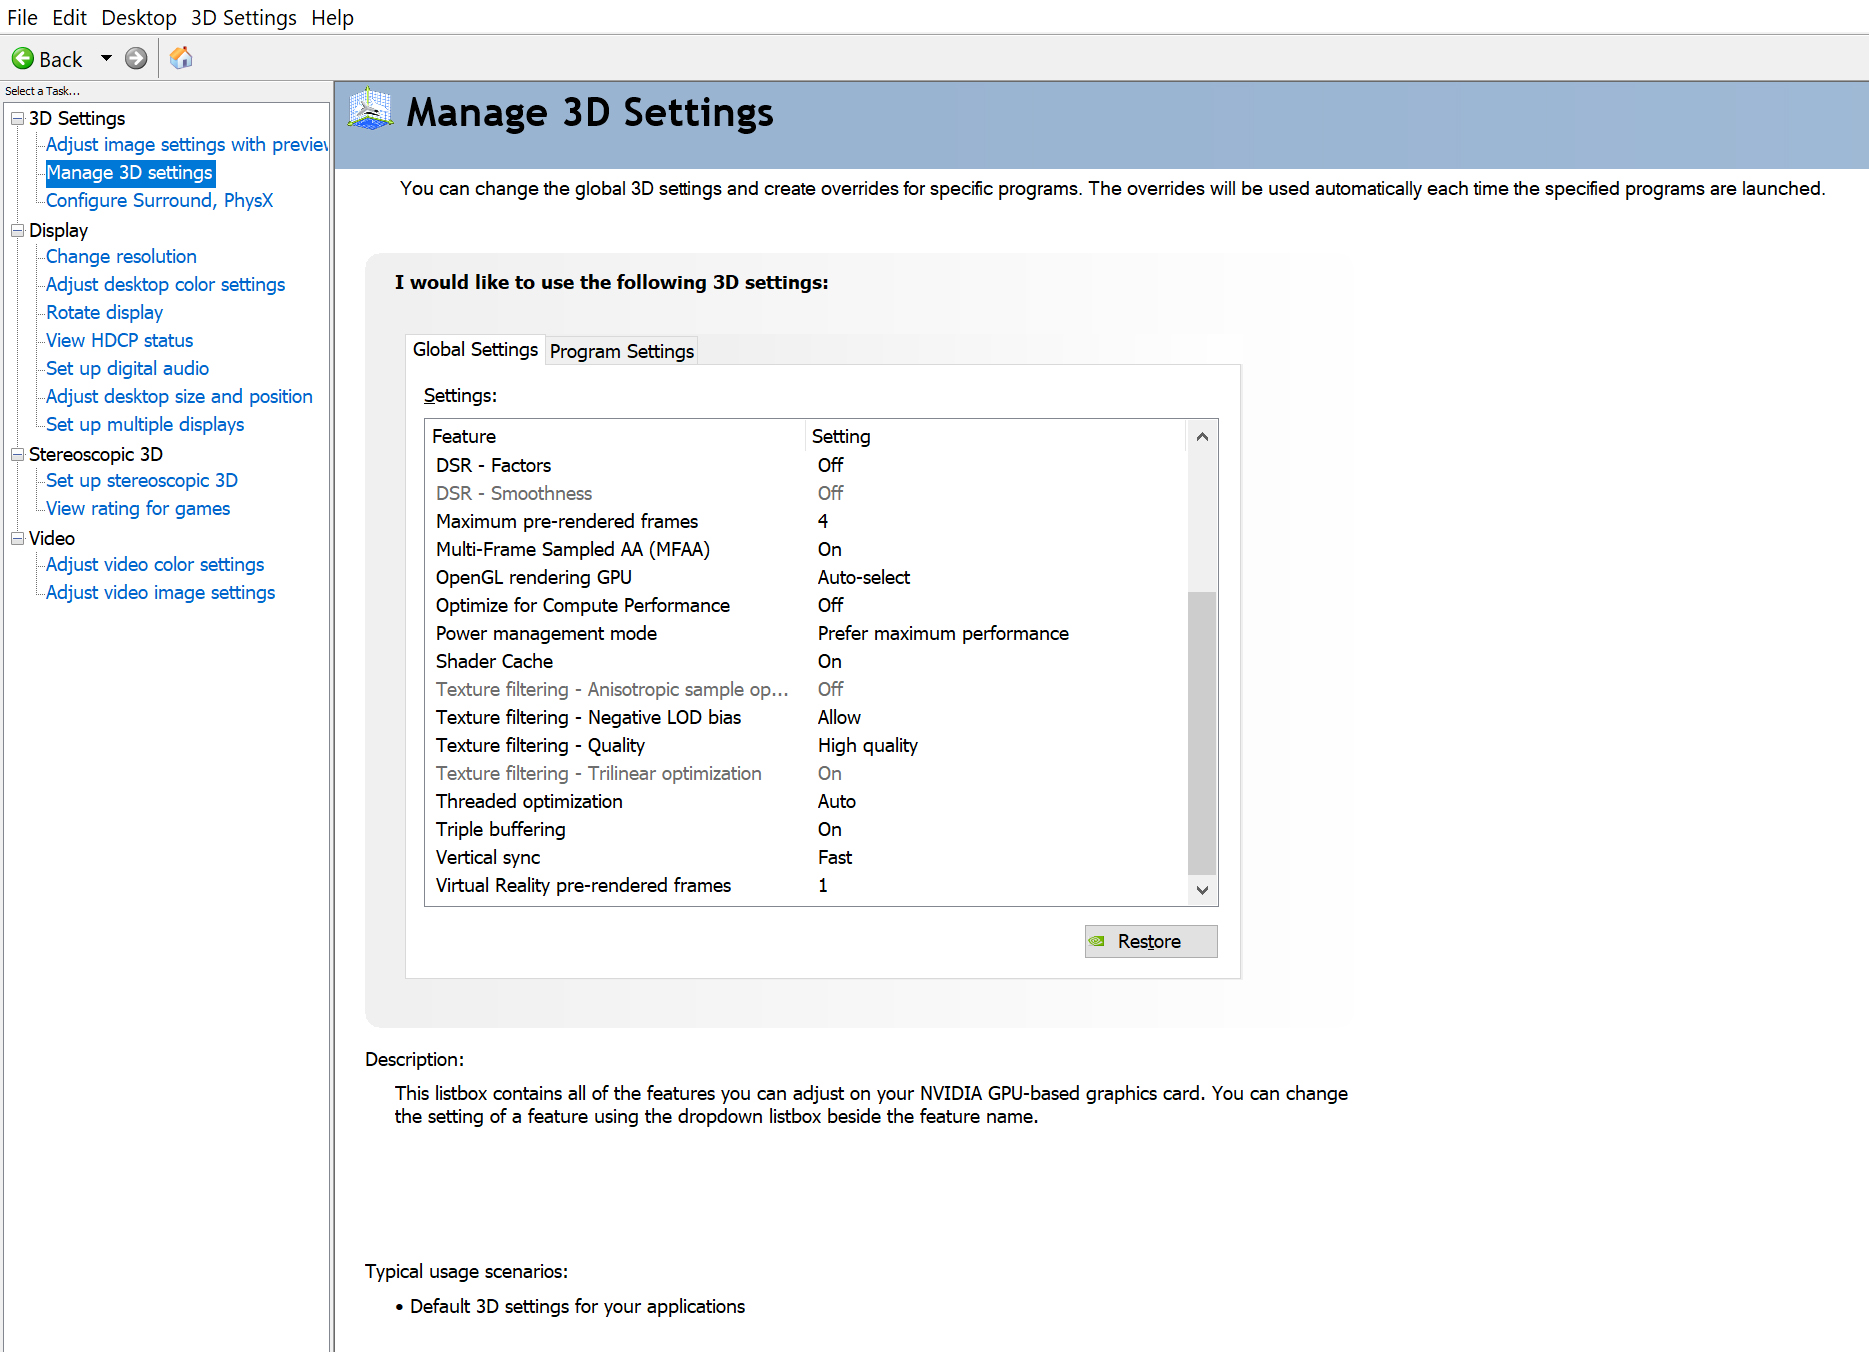Click the Feature column header
The image size is (1869, 1352).
pyautogui.click(x=615, y=436)
